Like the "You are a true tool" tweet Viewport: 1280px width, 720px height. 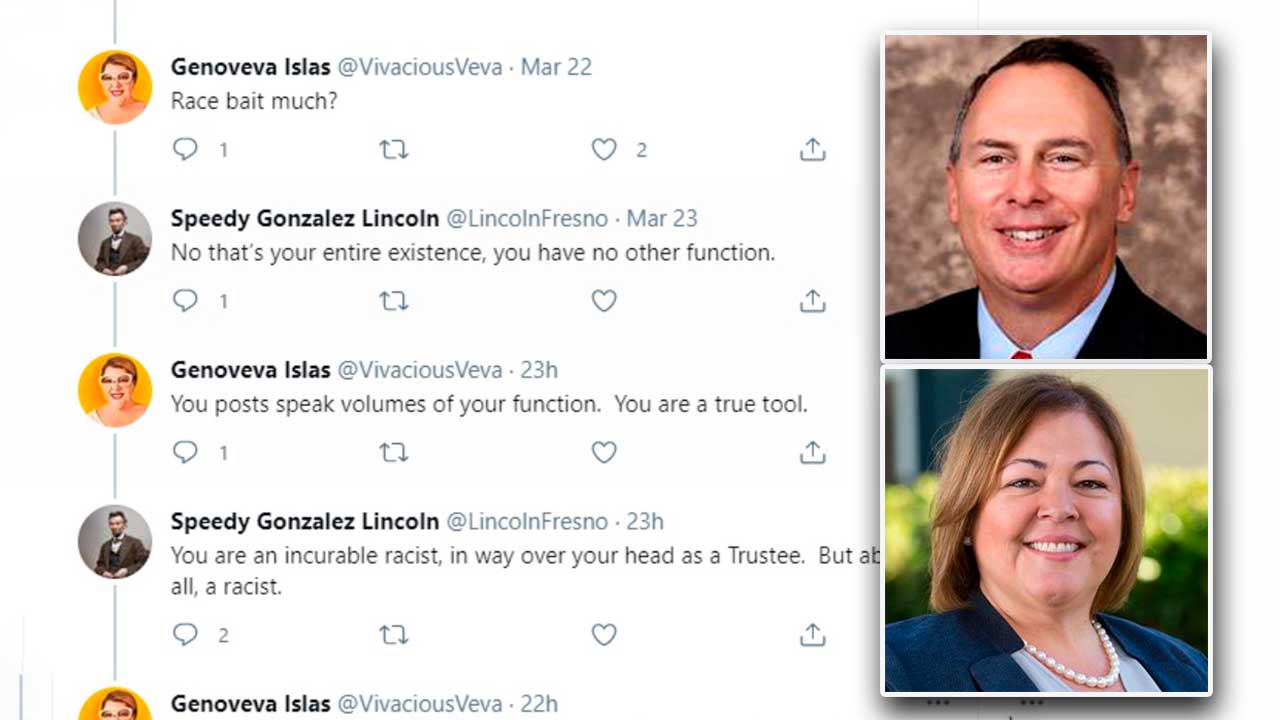pyautogui.click(x=604, y=452)
